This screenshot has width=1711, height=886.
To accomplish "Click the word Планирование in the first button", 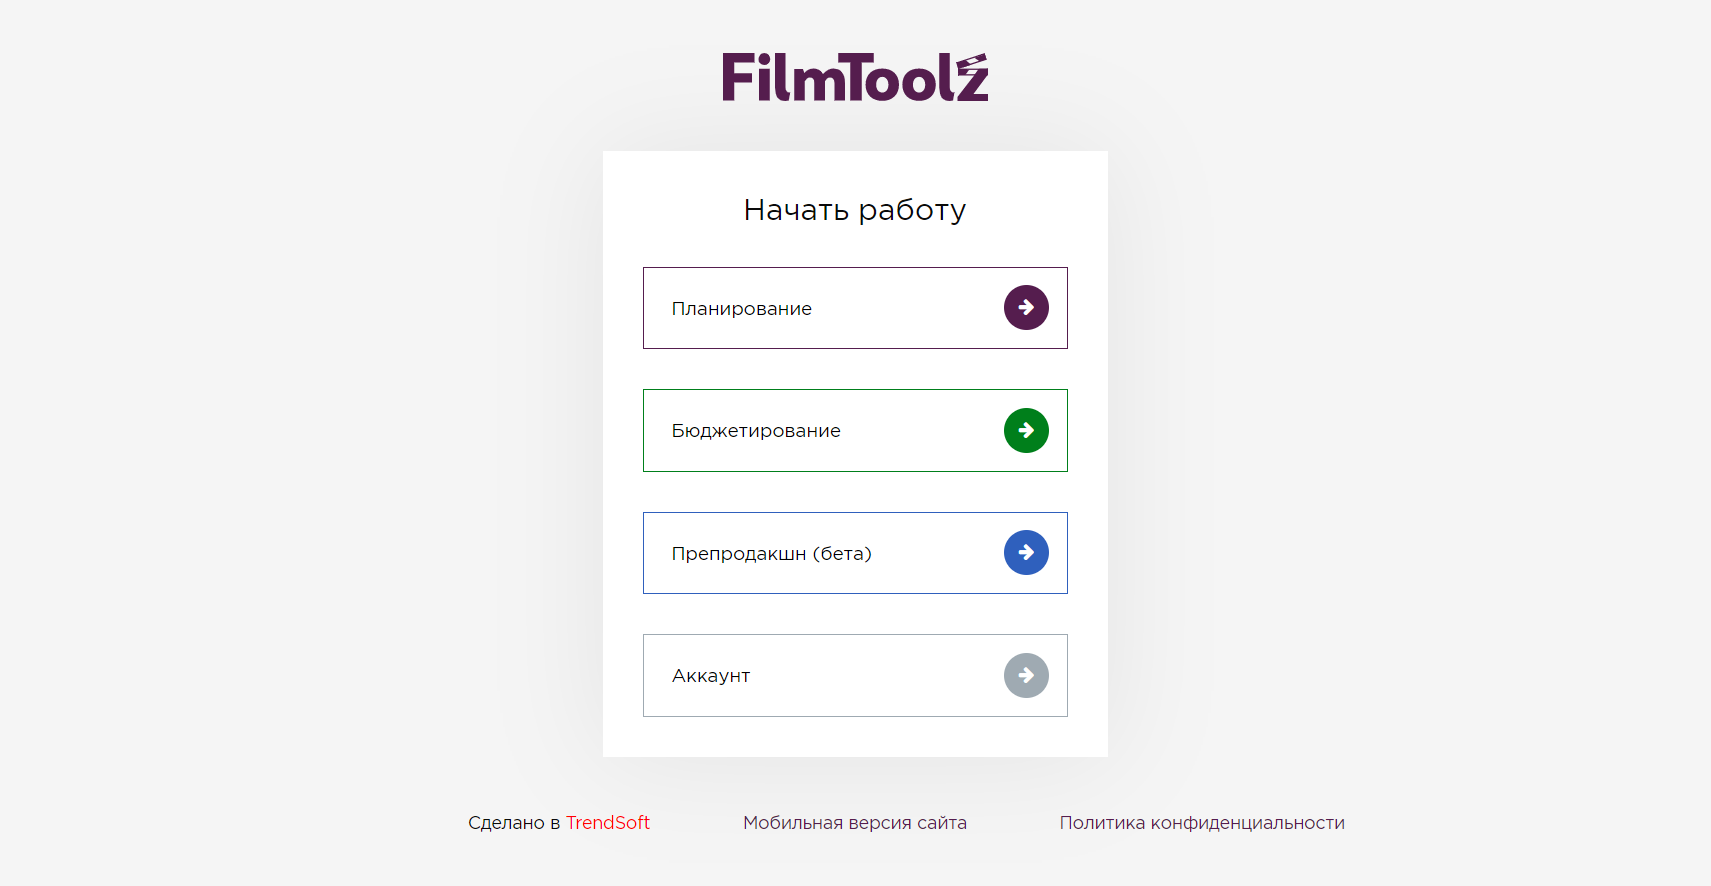I will (742, 308).
